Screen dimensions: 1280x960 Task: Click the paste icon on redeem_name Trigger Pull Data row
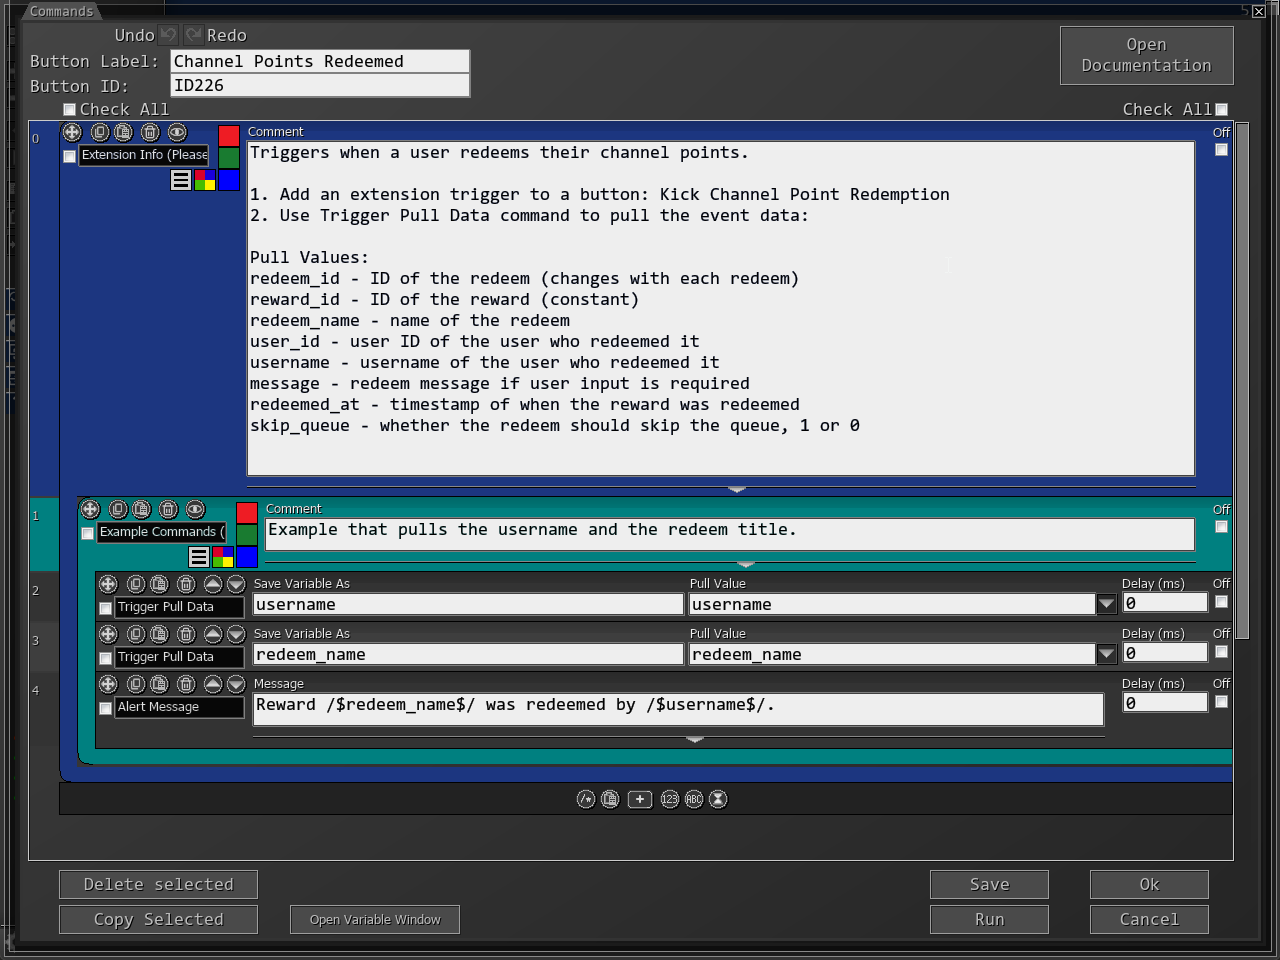(x=159, y=634)
